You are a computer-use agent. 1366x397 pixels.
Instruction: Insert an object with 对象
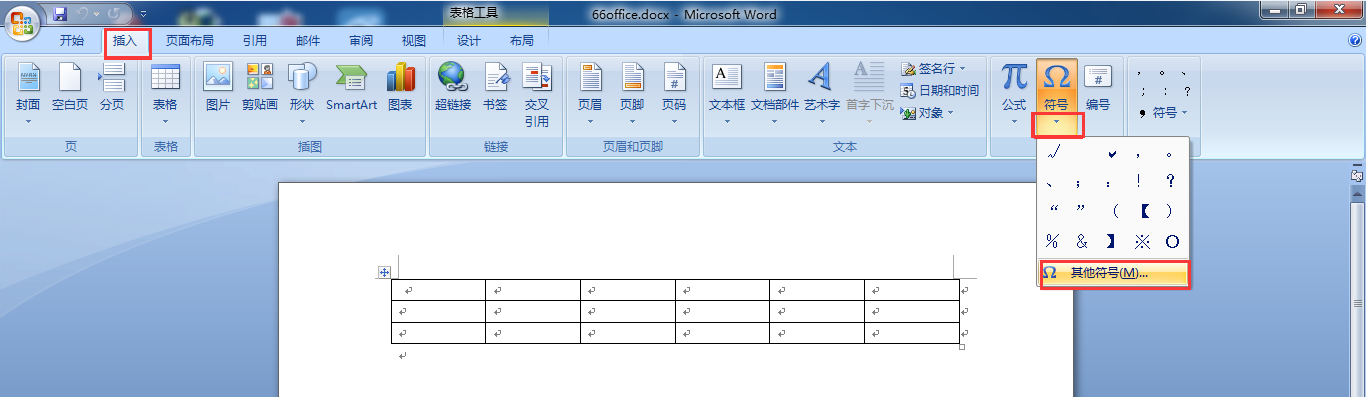pos(927,113)
